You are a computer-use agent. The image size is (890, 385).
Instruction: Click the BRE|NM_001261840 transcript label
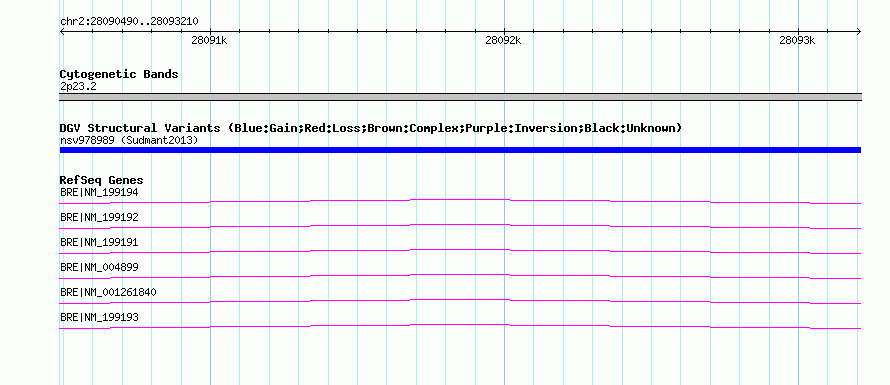108,292
